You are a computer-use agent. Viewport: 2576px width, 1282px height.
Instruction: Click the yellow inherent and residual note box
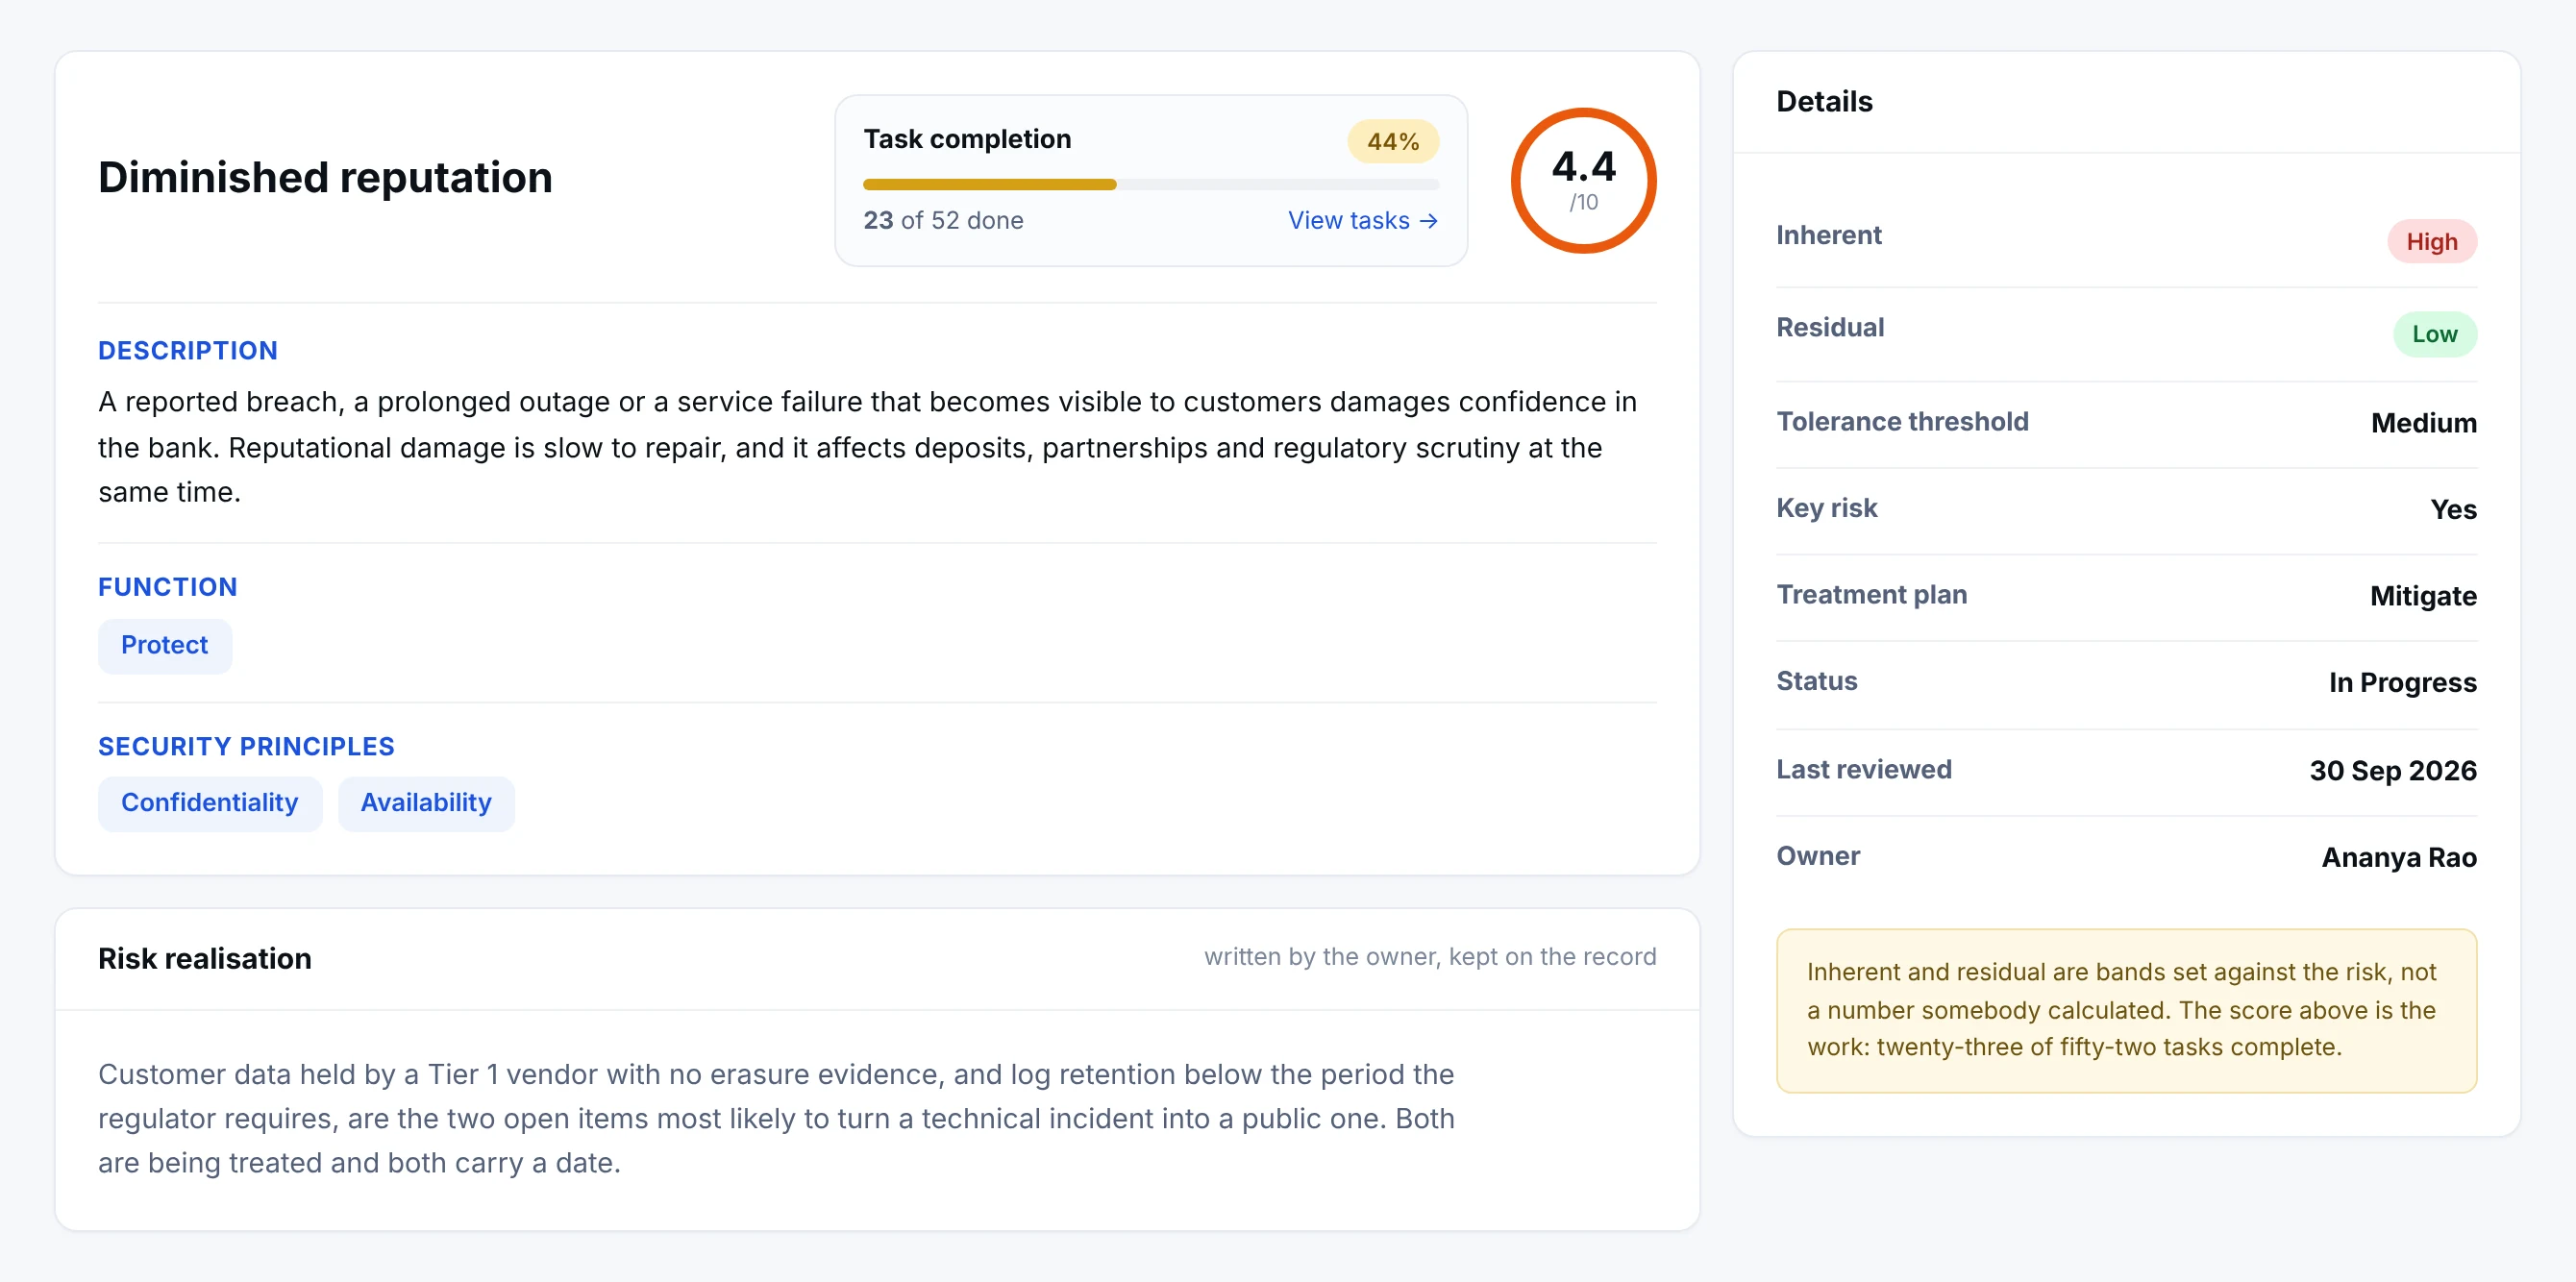(x=2126, y=1010)
